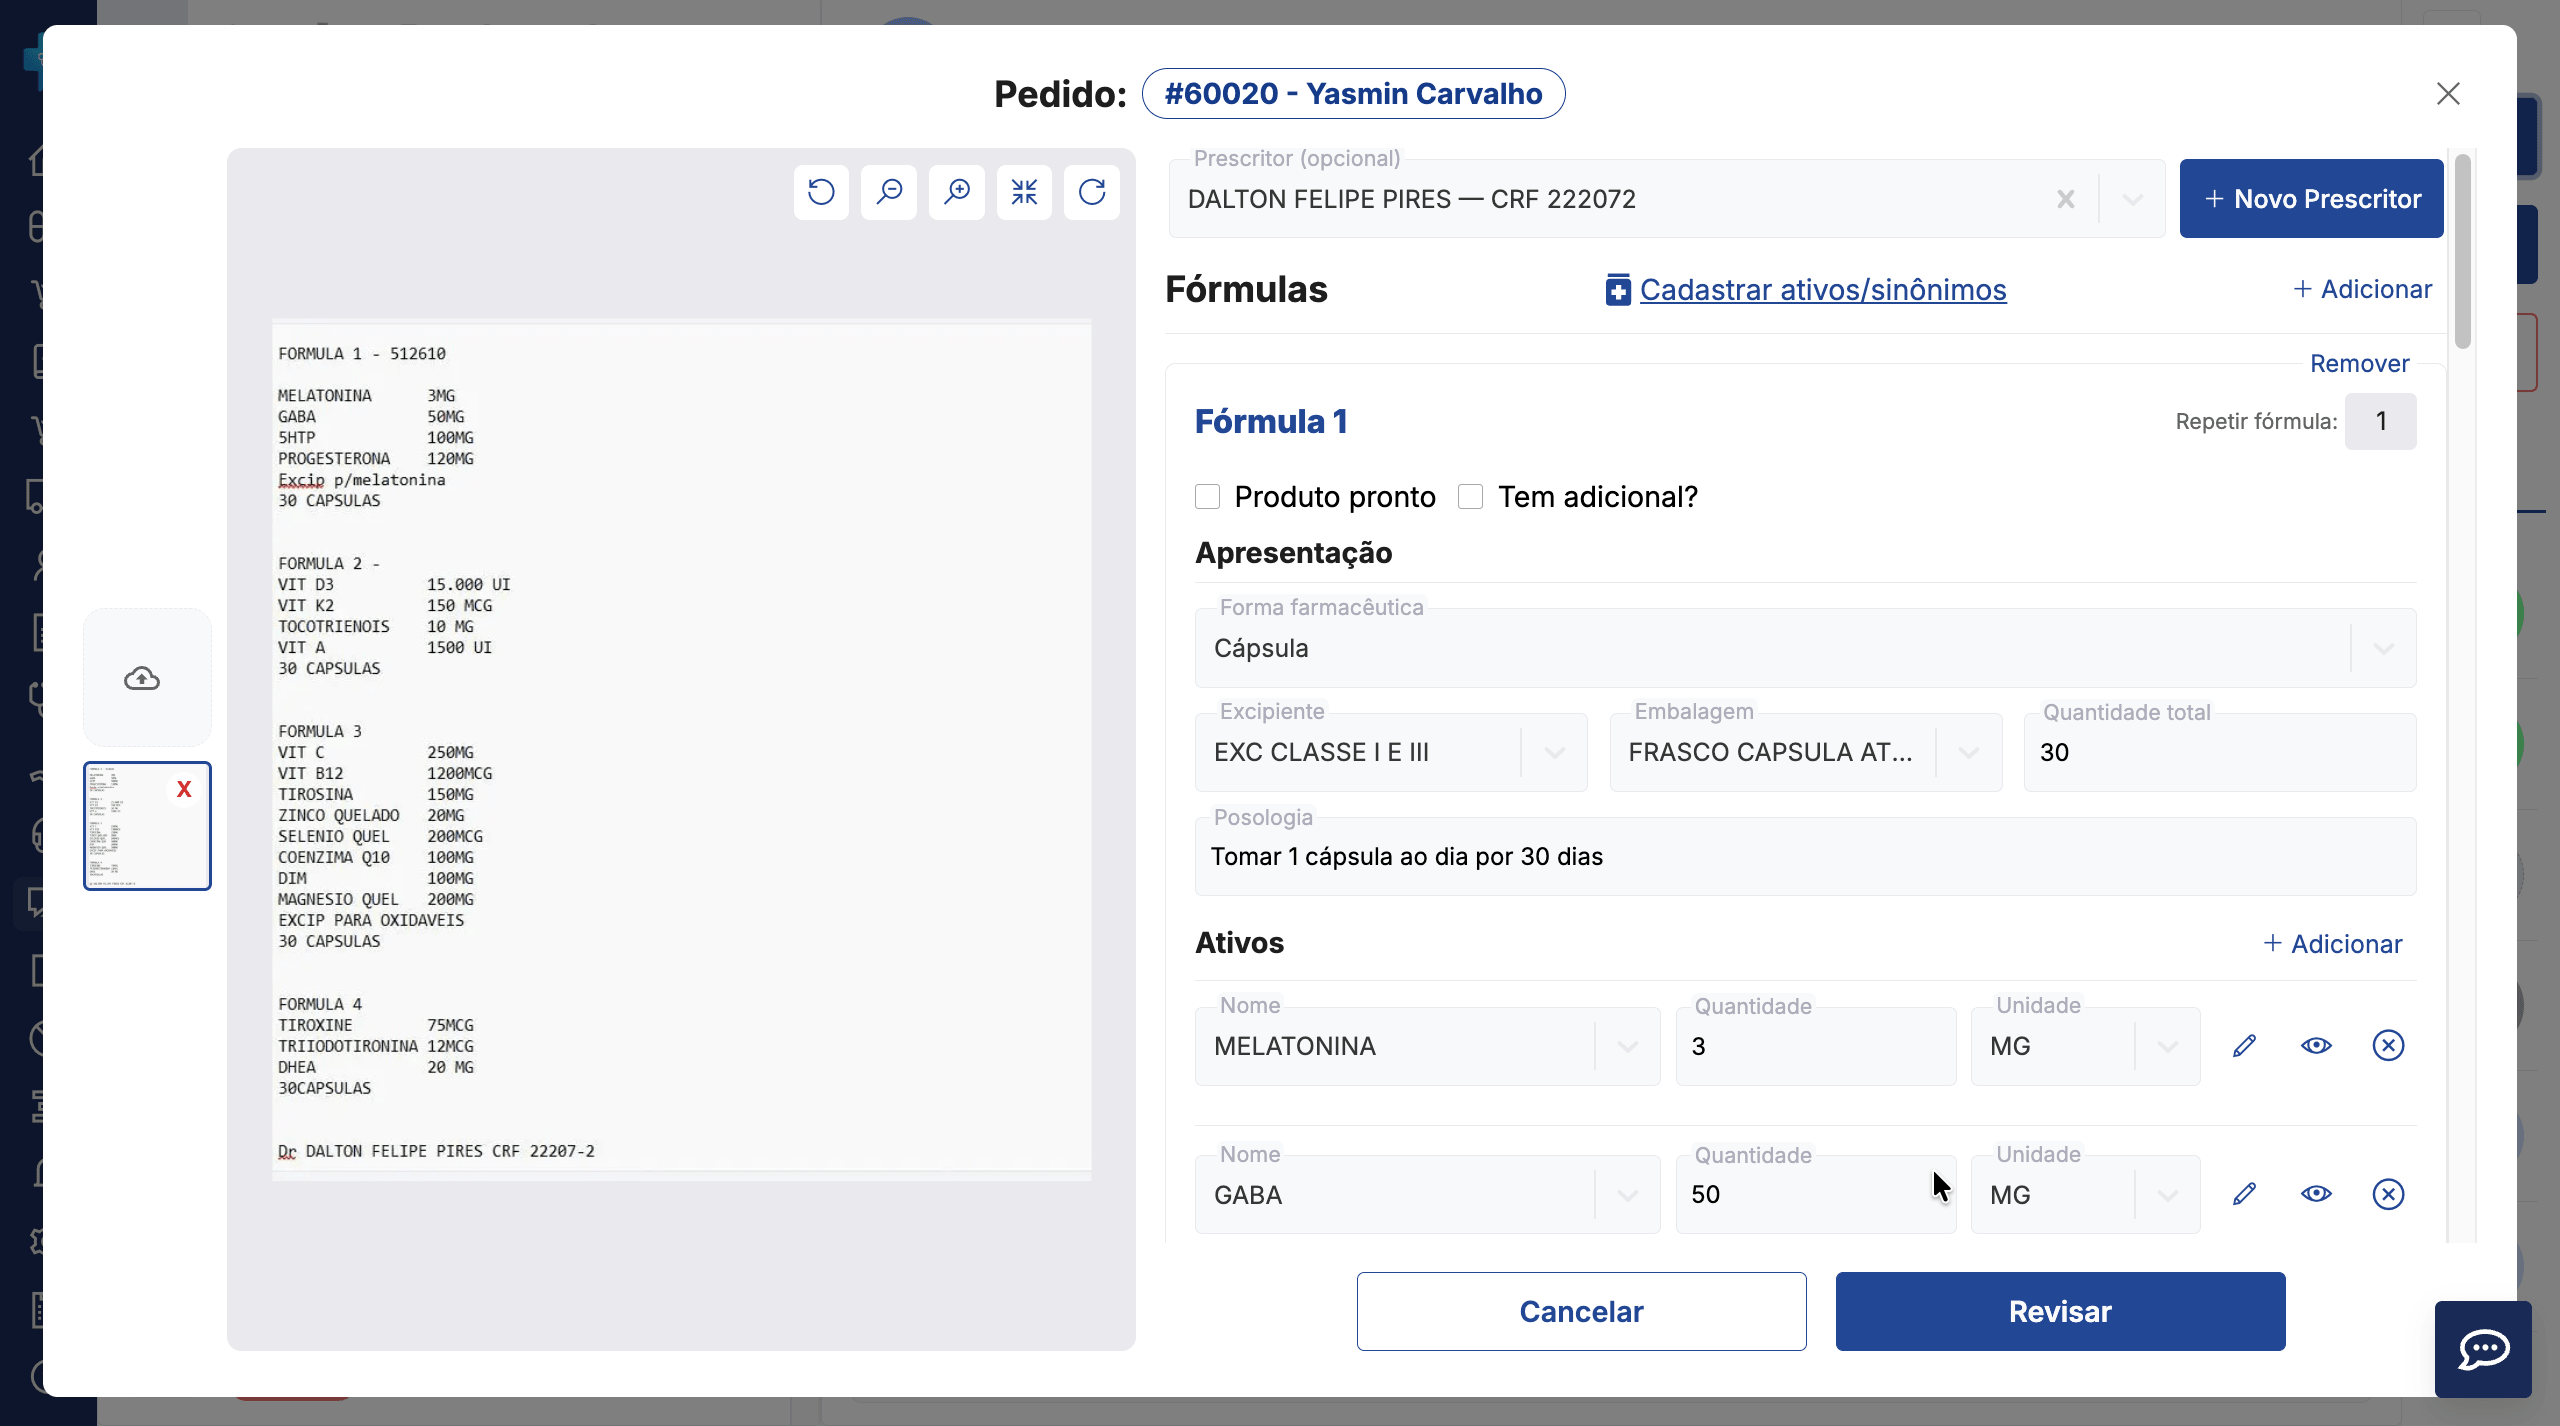Zoom in on the prescription image
This screenshot has width=2560, height=1426.
957,192
